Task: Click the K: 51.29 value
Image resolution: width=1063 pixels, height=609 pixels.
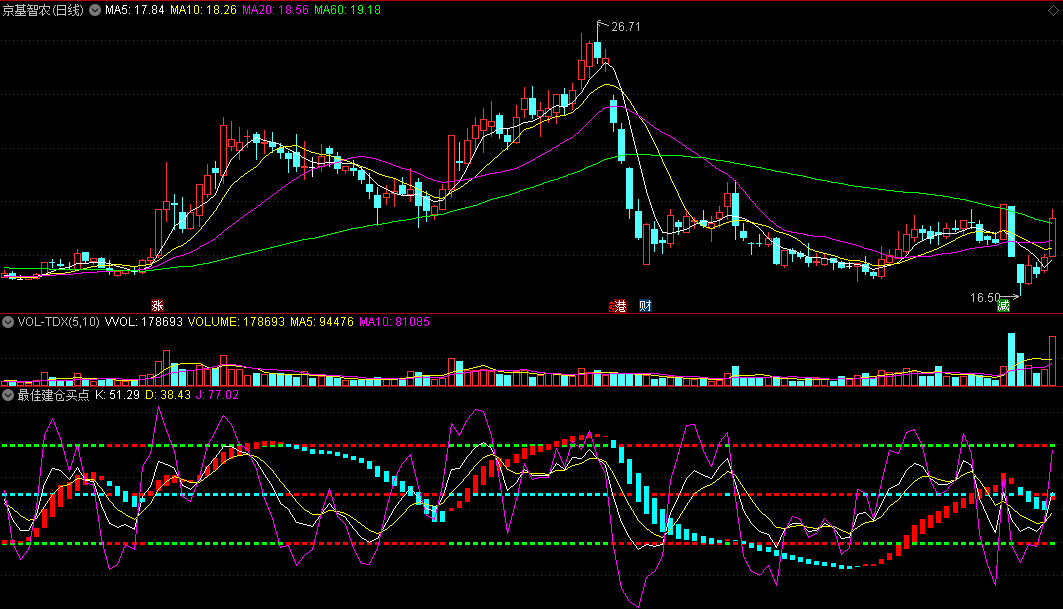Action: [x=117, y=395]
